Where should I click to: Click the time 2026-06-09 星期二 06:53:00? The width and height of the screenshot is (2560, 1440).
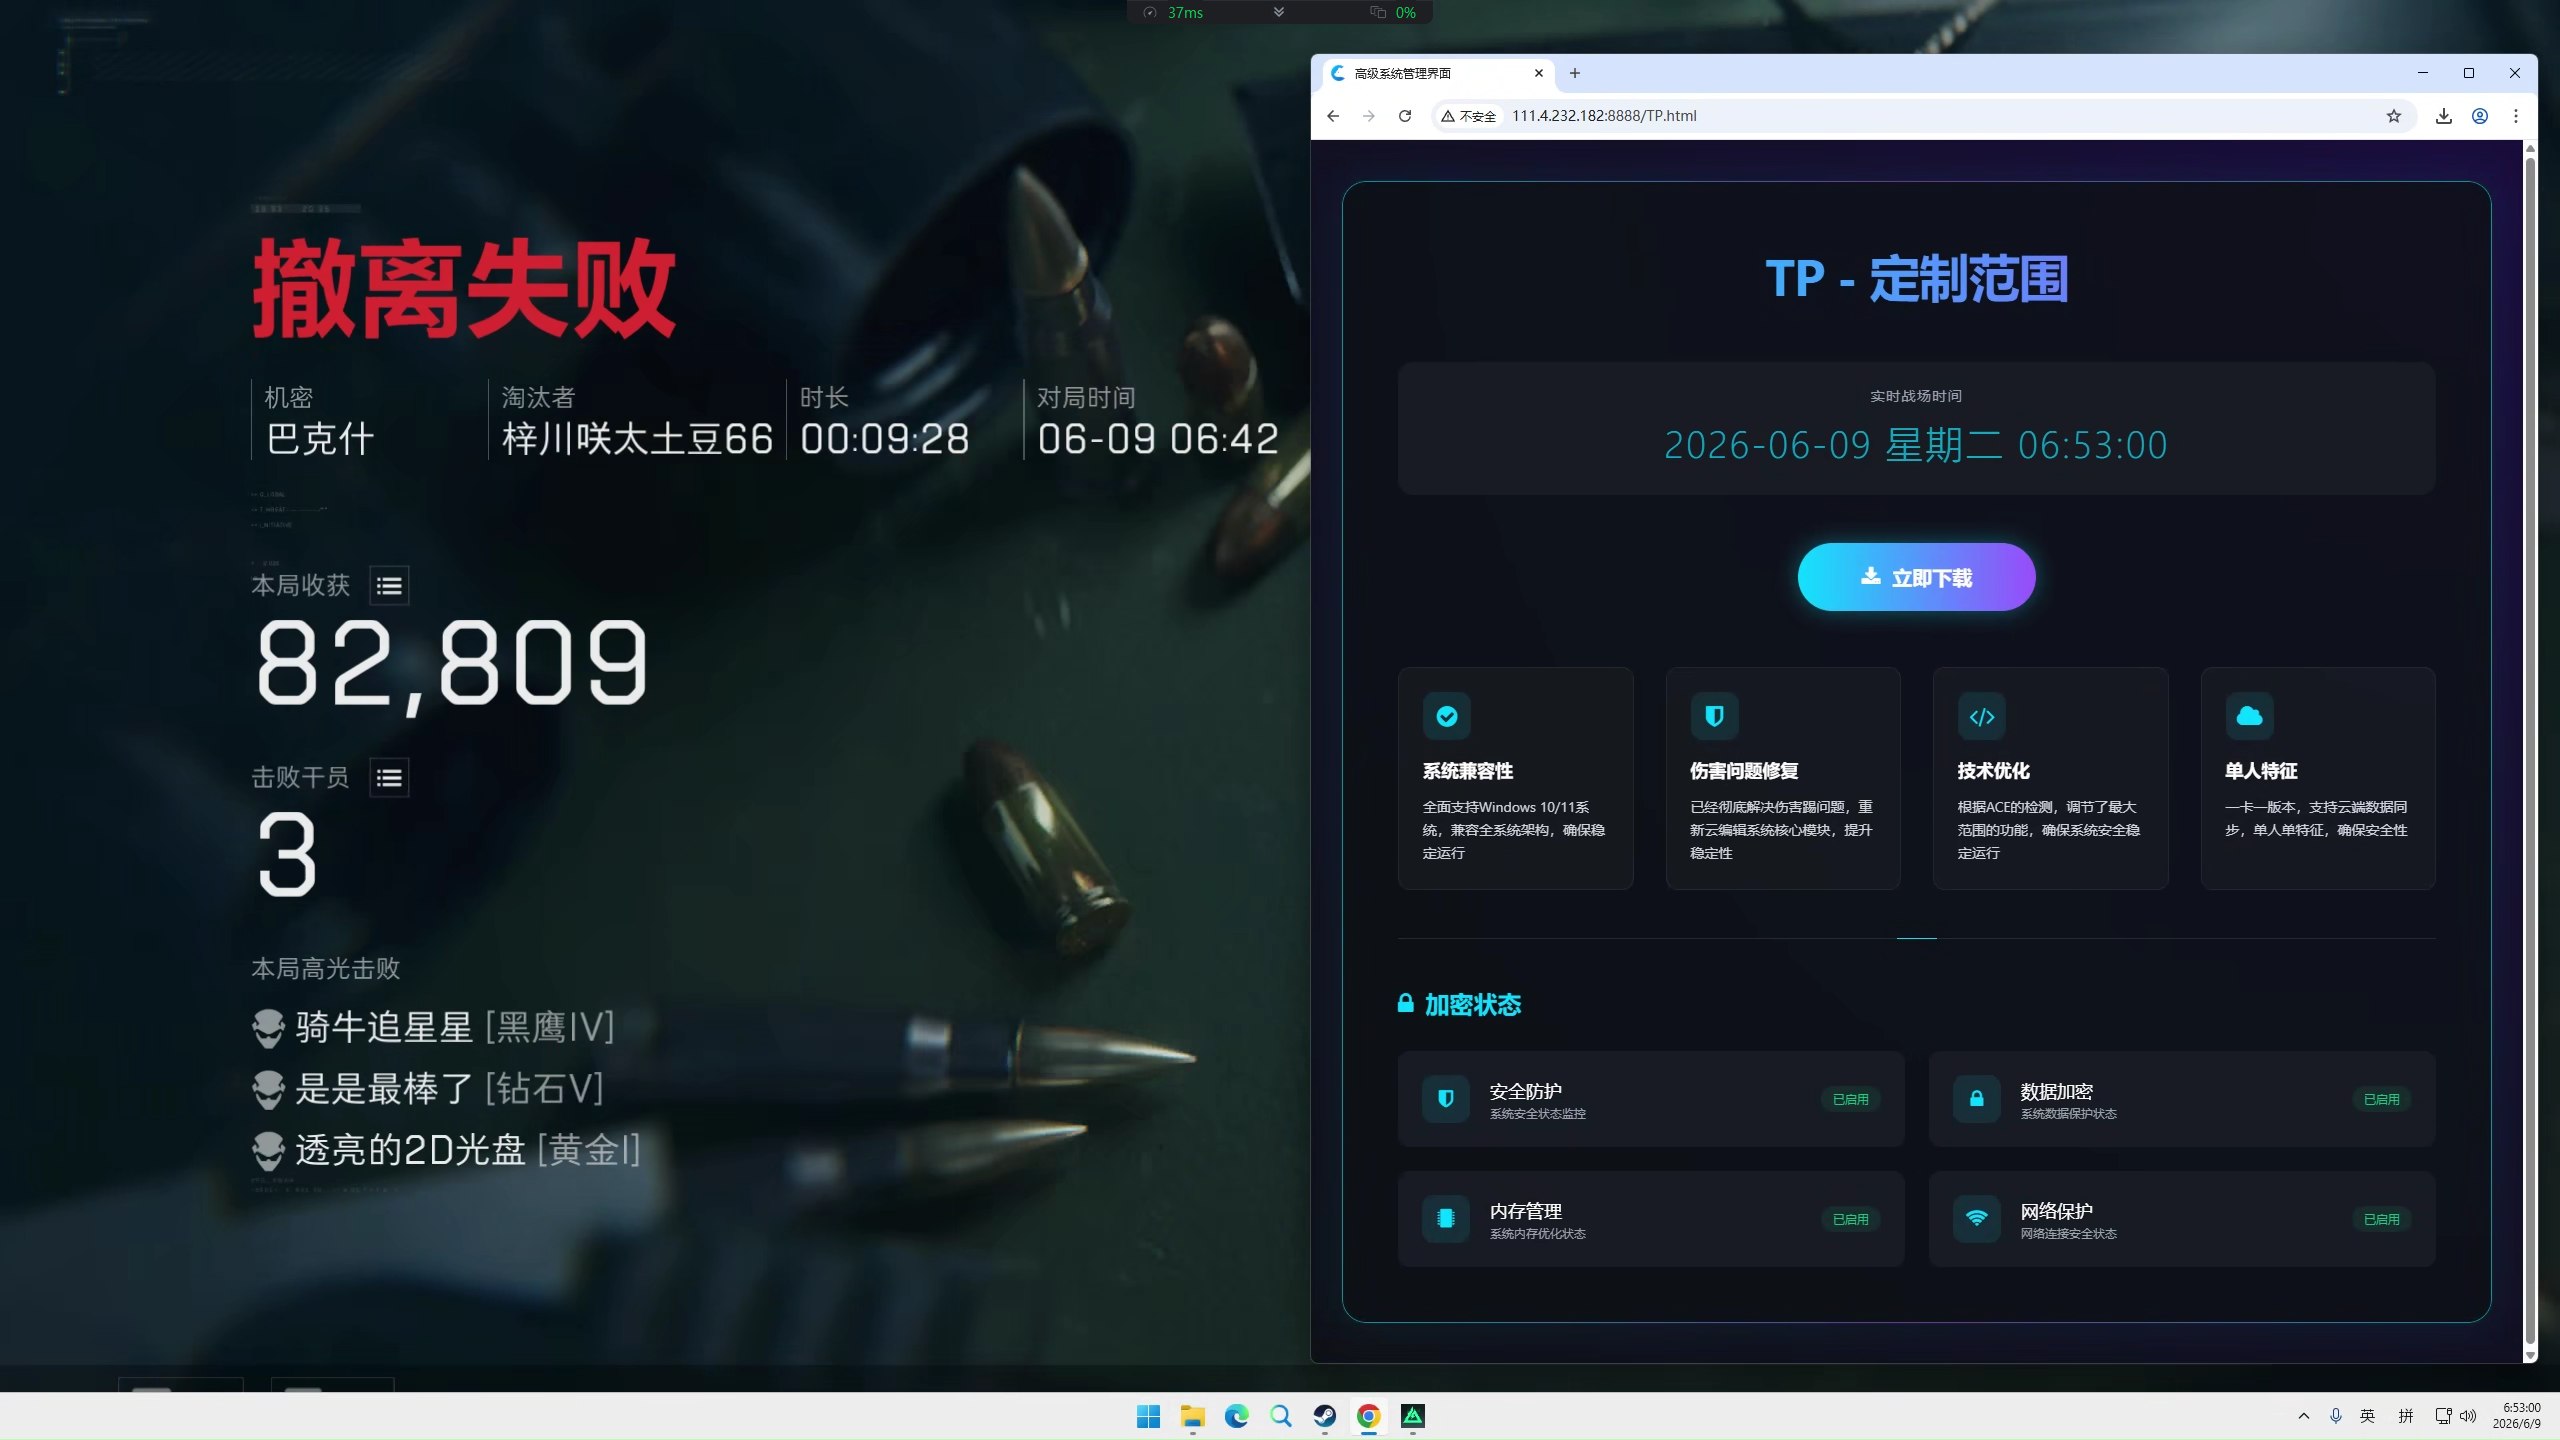(x=1915, y=445)
